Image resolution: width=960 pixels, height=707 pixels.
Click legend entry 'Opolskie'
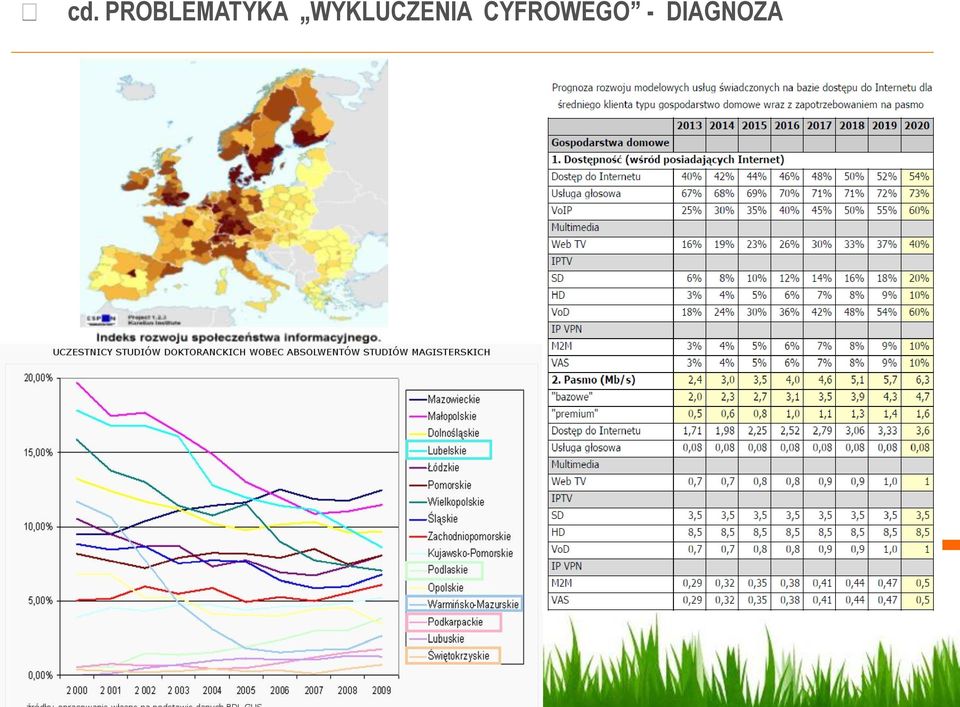[x=445, y=588]
